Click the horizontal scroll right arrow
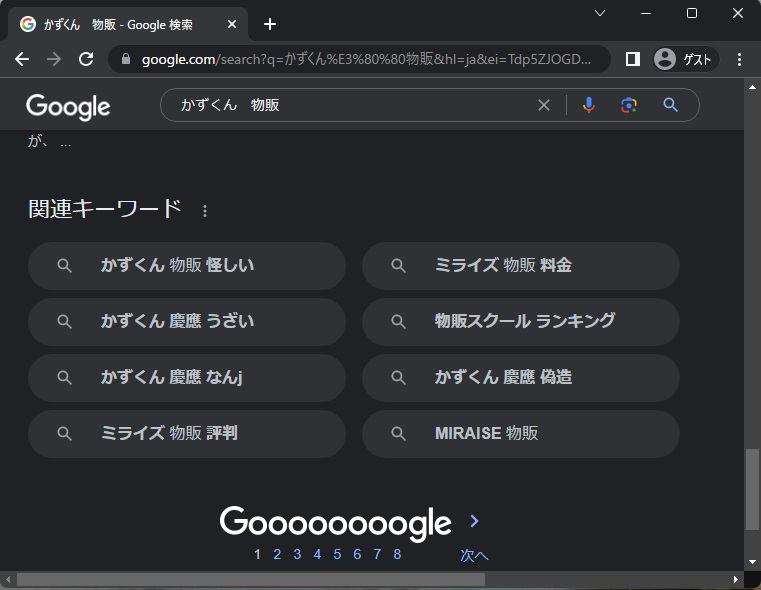 click(x=736, y=579)
